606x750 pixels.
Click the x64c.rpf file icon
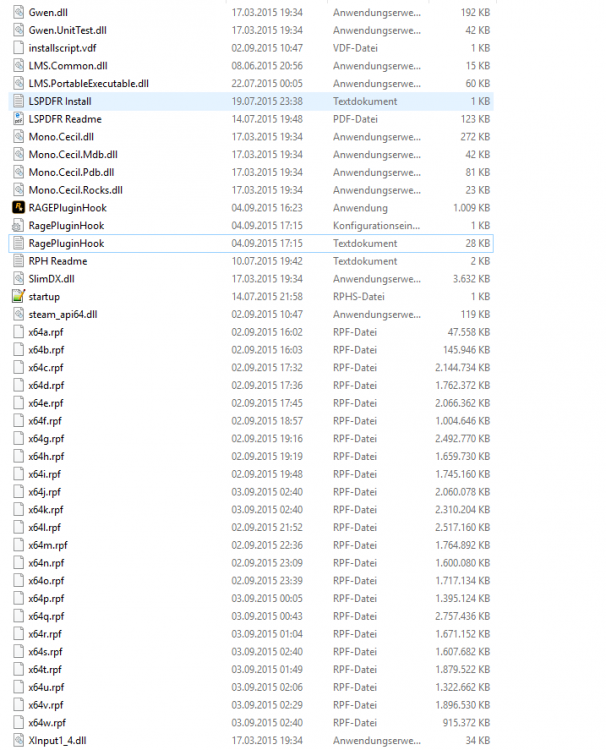click(x=18, y=367)
